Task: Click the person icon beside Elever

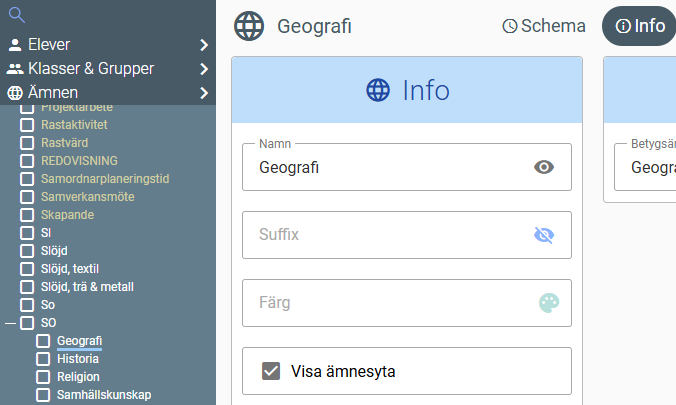Action: pyautogui.click(x=15, y=45)
